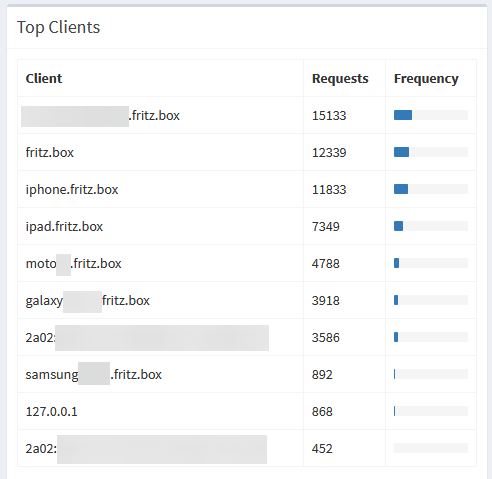Open the 127.0.0.1 client entry
492x479 pixels.
pos(52,412)
